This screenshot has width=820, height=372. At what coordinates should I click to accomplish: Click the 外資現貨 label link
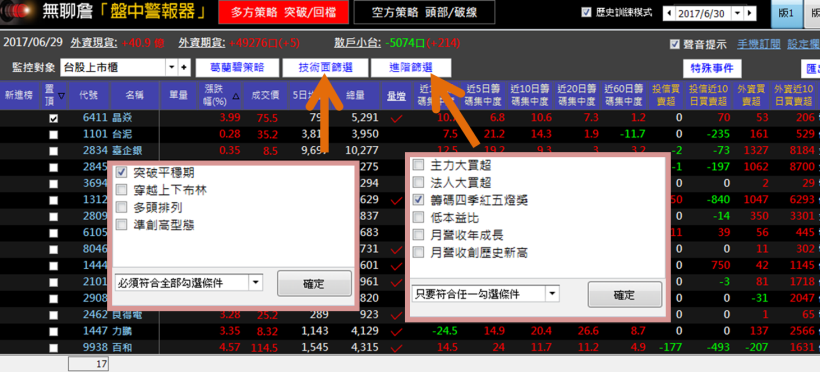point(94,43)
